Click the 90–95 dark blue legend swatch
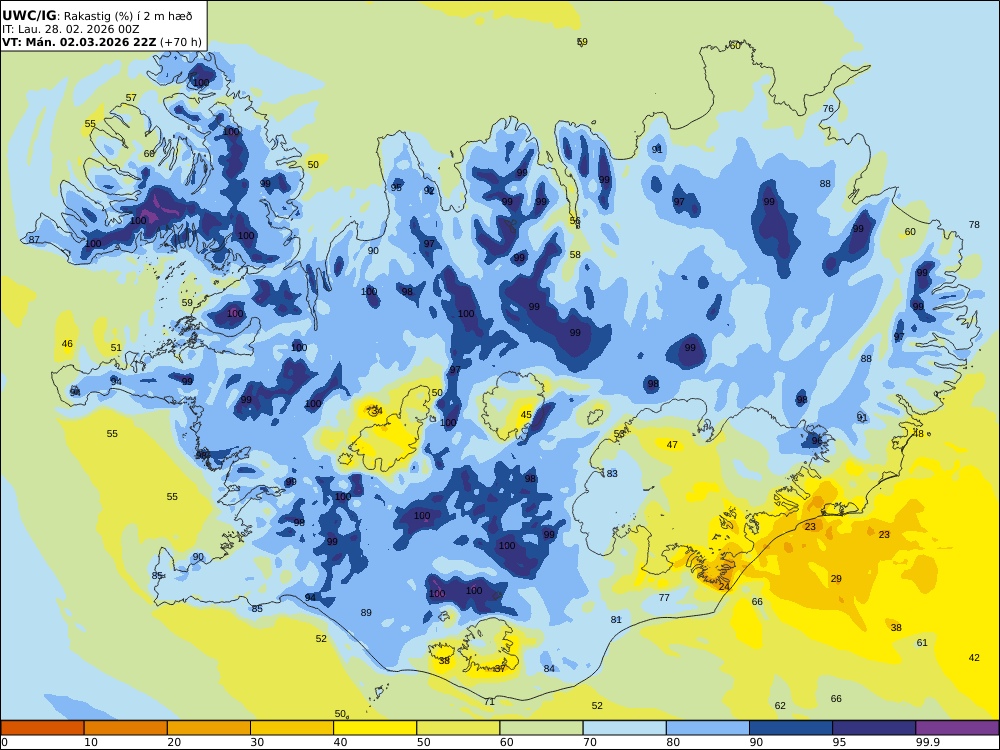Image resolution: width=1000 pixels, height=750 pixels. [x=791, y=728]
